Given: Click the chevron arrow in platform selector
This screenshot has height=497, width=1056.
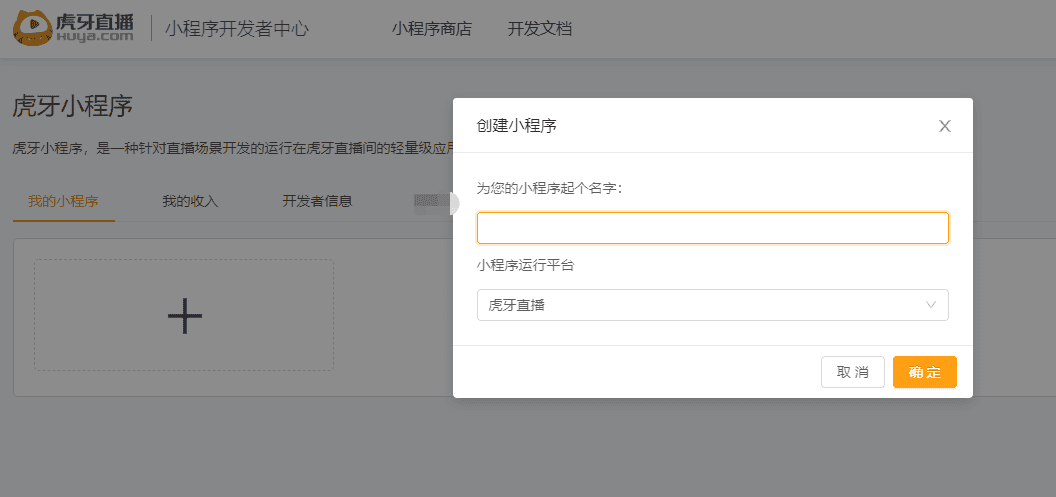Looking at the screenshot, I should point(931,305).
